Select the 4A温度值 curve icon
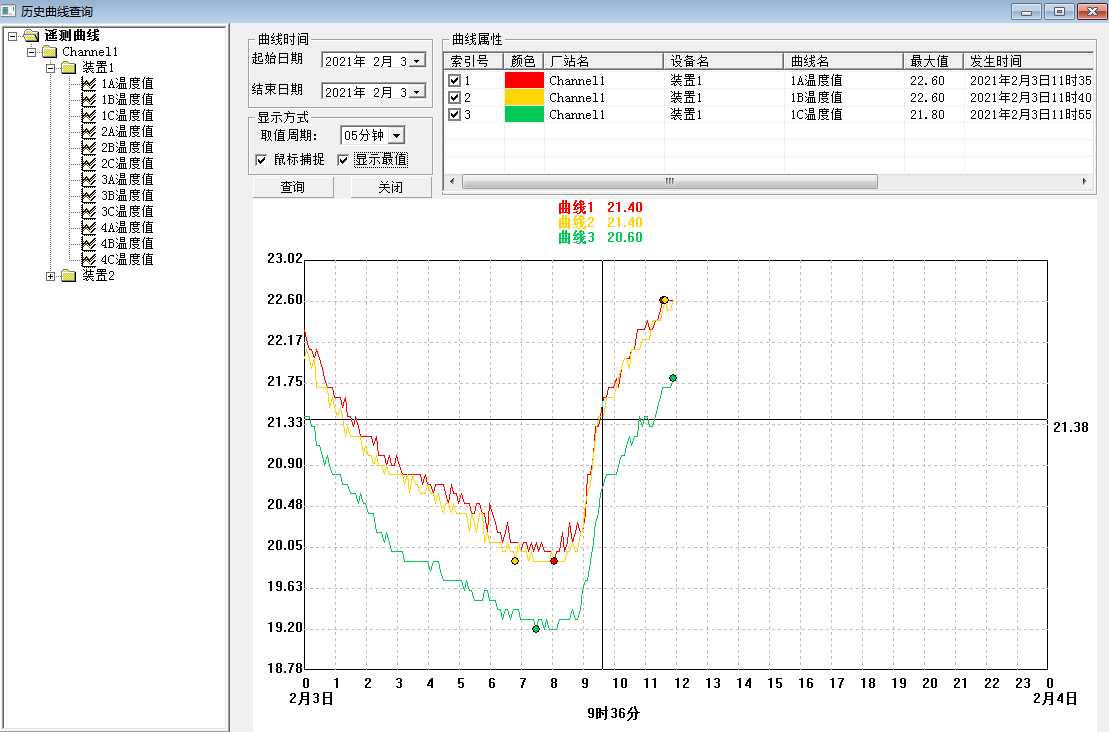The image size is (1109, 732). coord(88,228)
